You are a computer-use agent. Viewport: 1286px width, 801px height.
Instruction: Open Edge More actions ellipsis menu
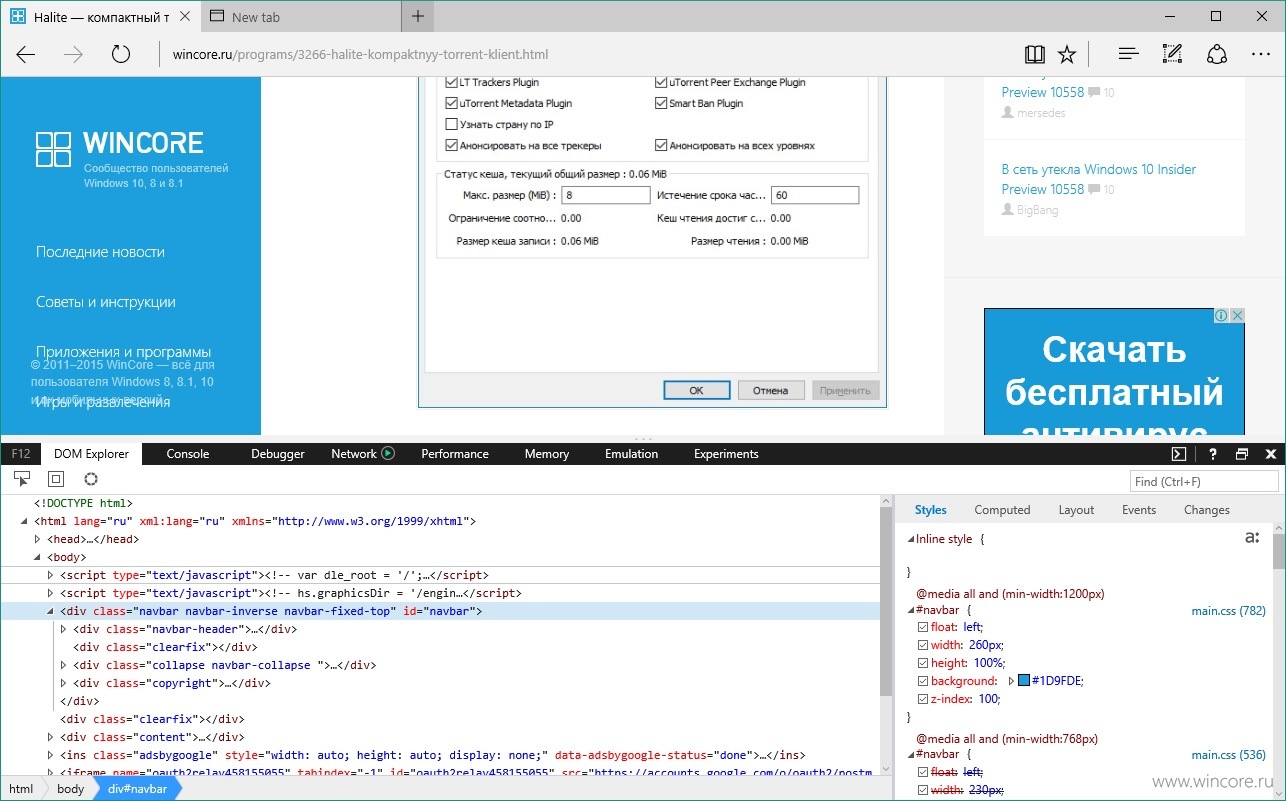(1261, 54)
